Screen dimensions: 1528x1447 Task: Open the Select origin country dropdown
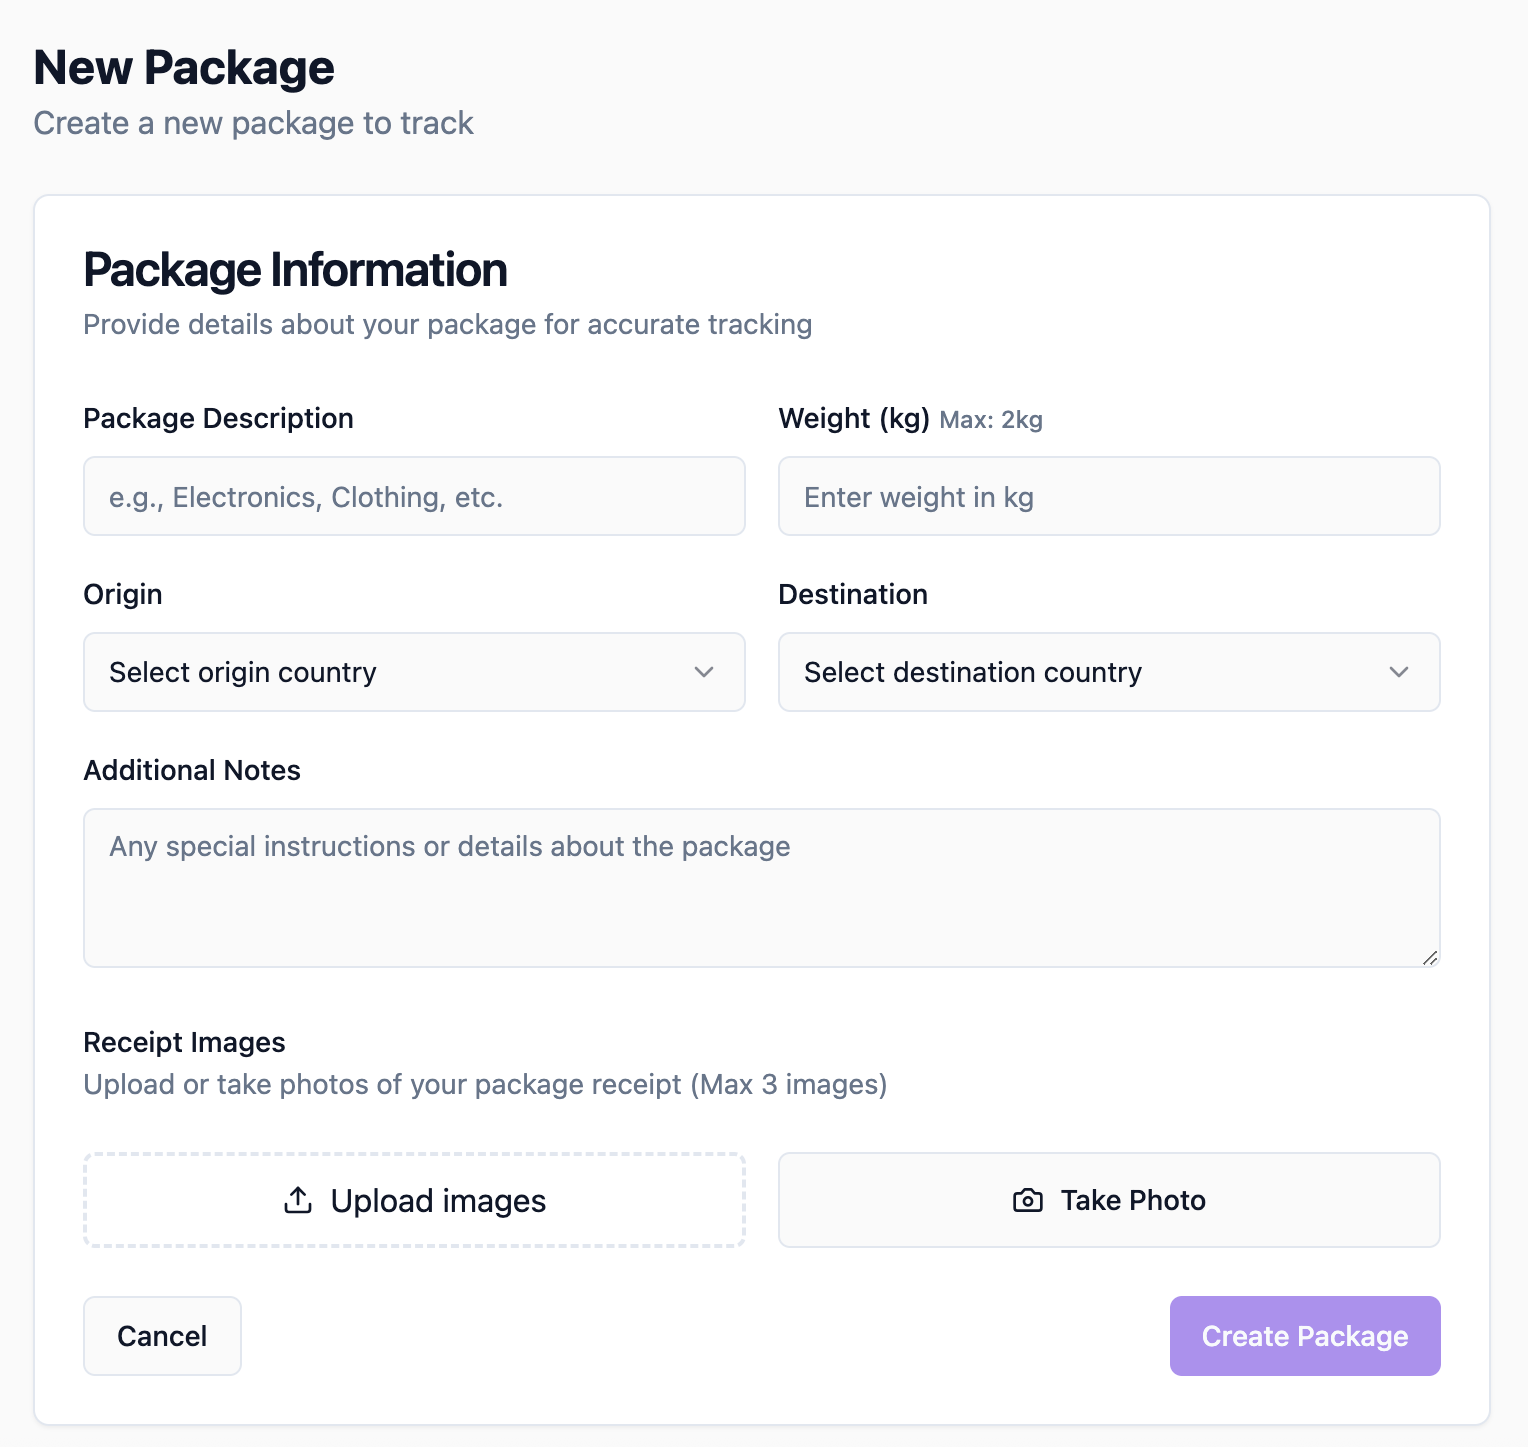click(413, 672)
